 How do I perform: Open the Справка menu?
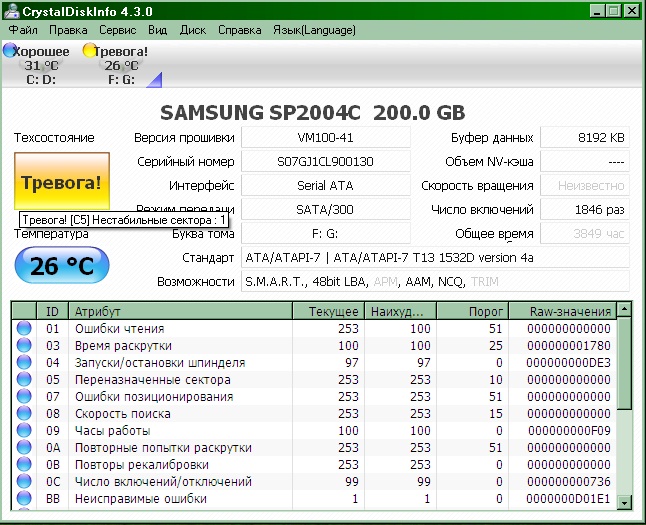click(x=239, y=30)
